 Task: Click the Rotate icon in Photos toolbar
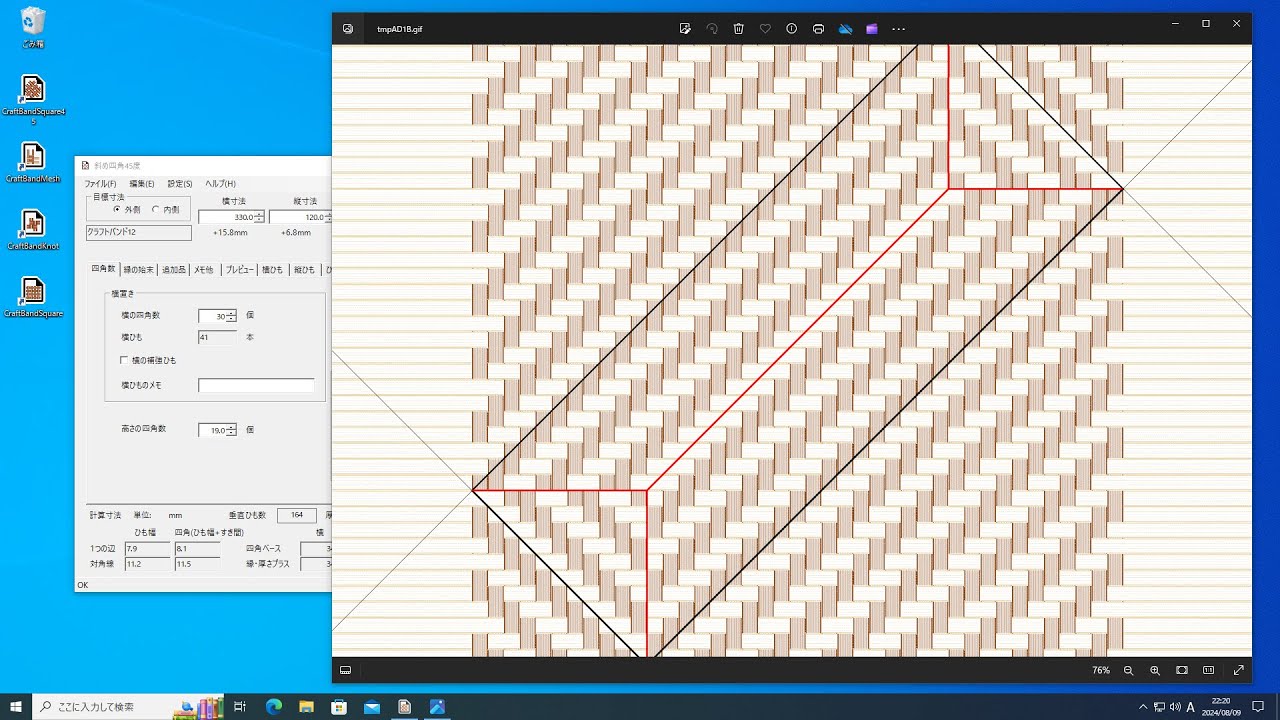[712, 29]
